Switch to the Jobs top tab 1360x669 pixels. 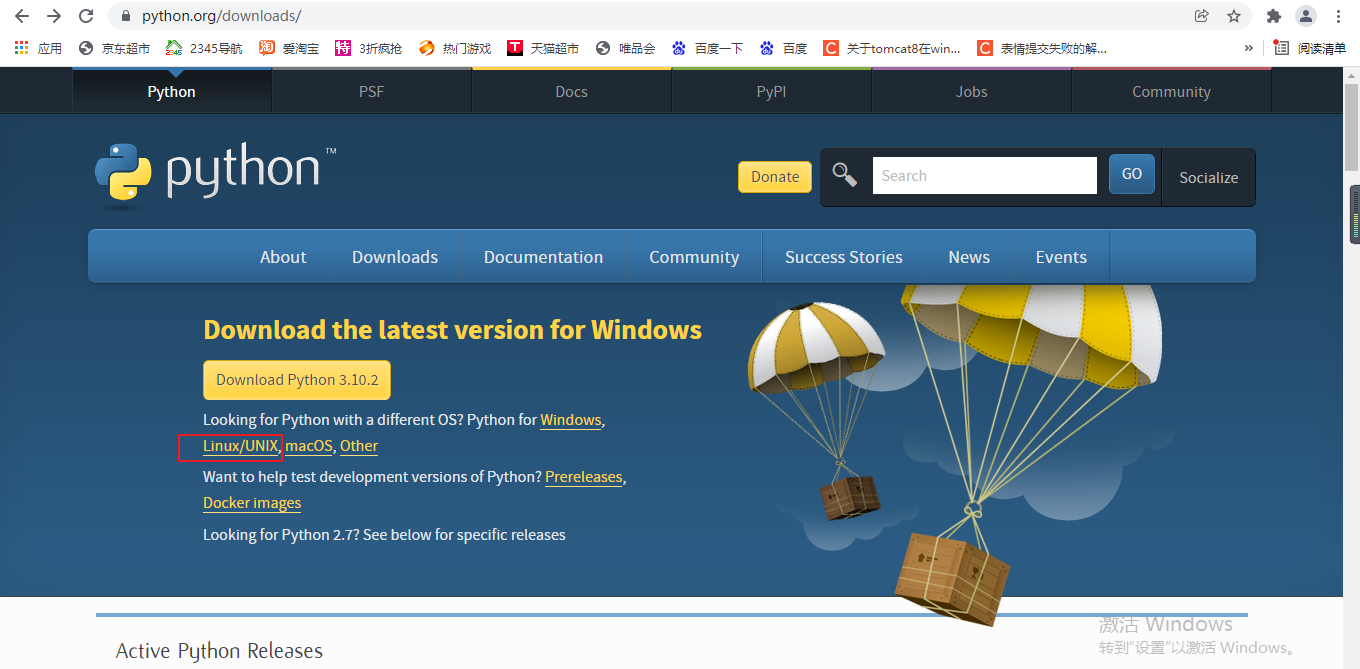pos(971,91)
